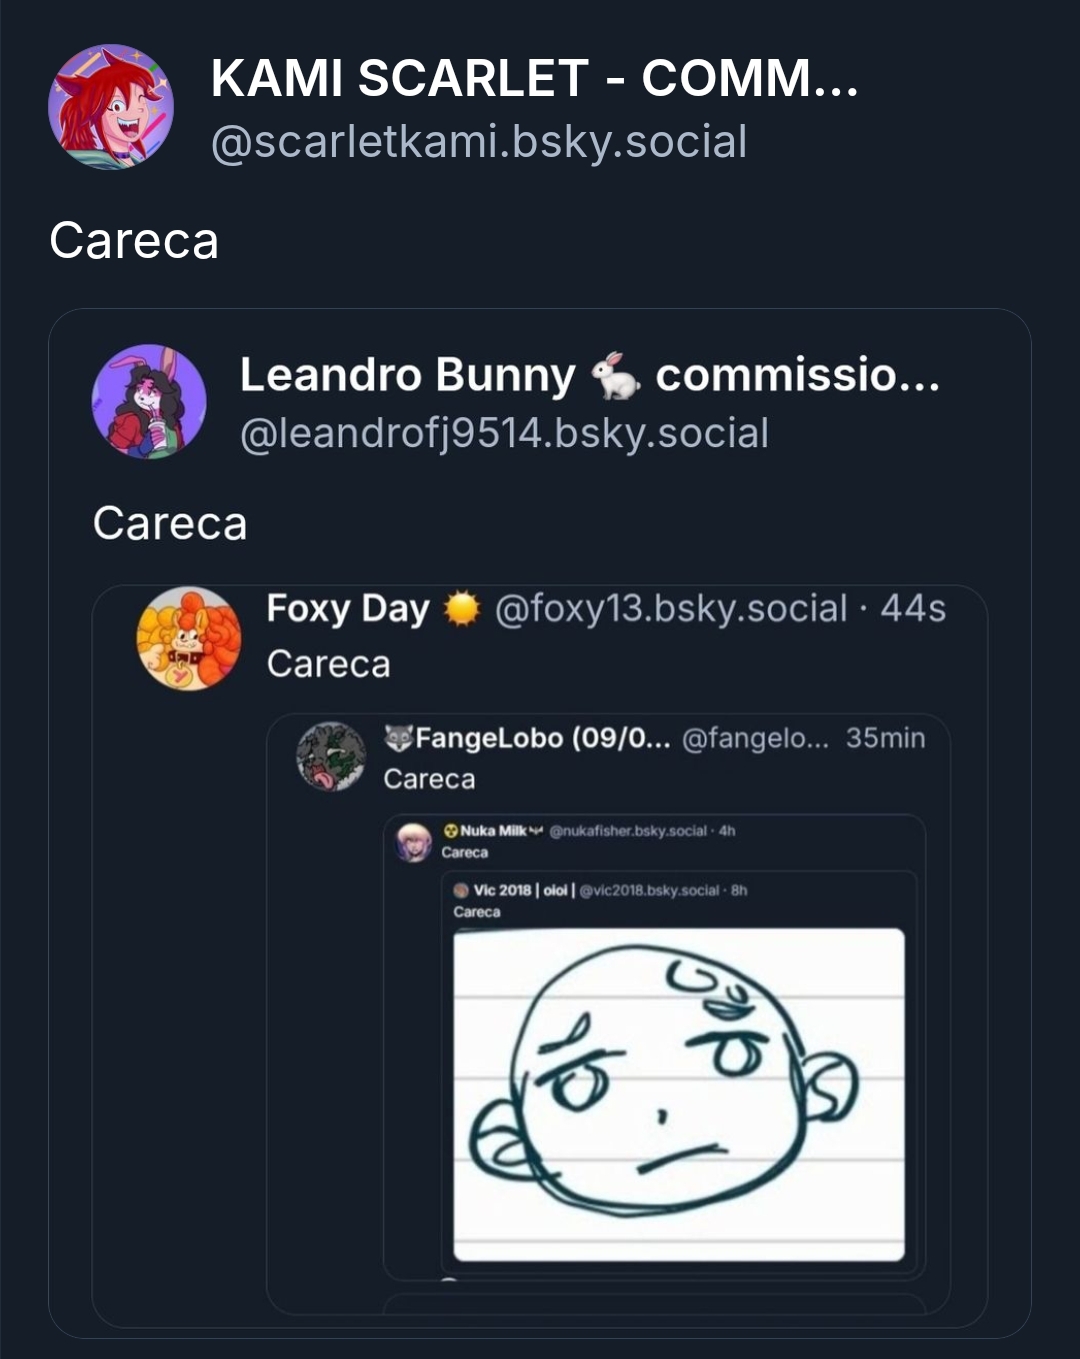Click the KAMI SCARLET display name
The image size is (1080, 1359).
pos(534,79)
